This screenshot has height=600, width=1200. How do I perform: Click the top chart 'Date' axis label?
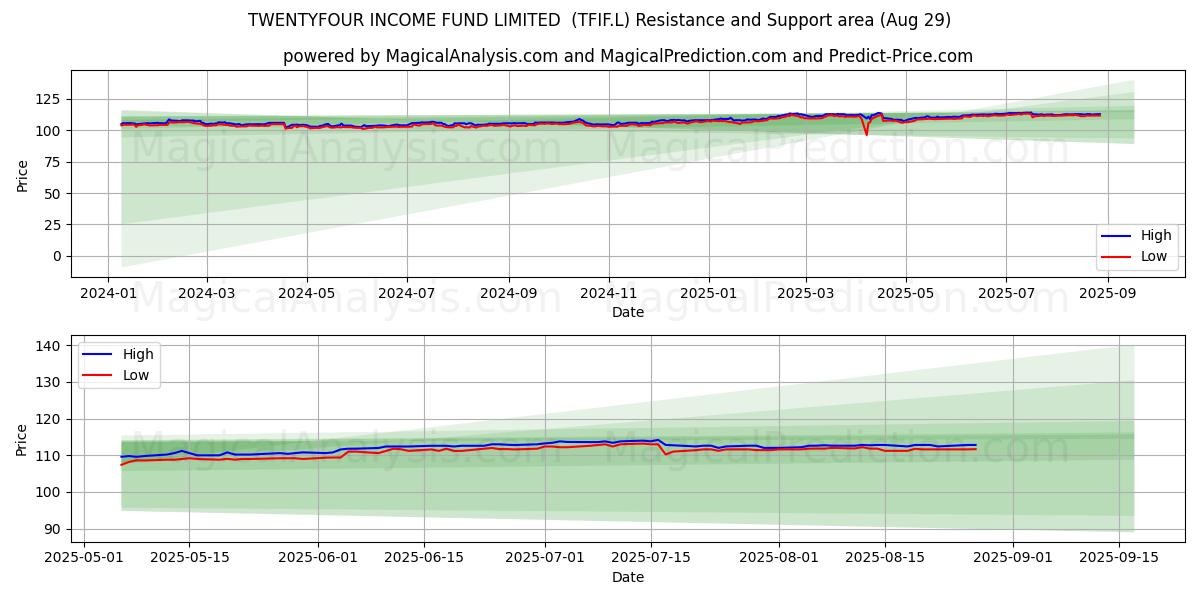coord(628,313)
